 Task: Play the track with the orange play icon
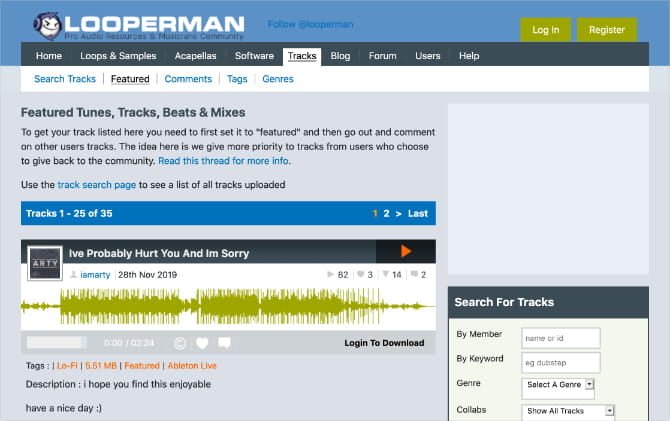[406, 251]
